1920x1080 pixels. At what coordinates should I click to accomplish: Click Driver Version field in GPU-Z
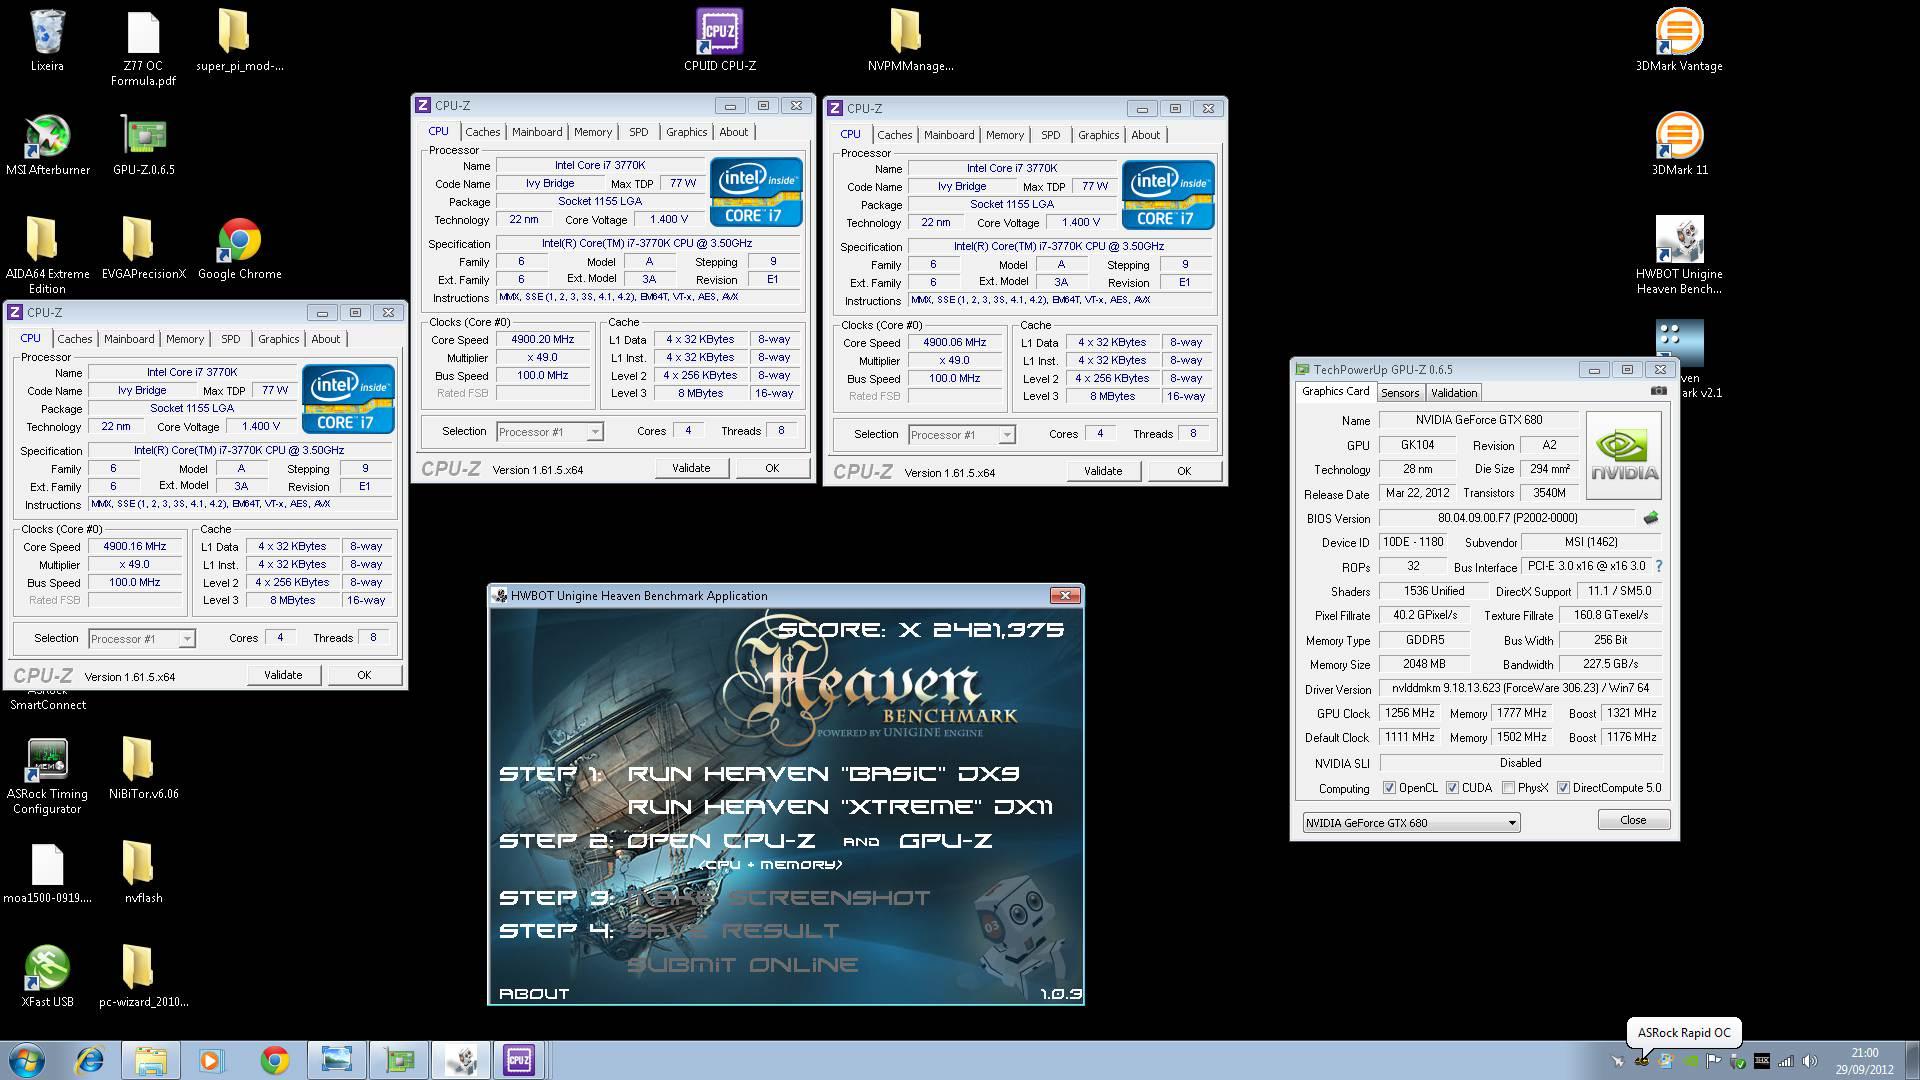click(1521, 688)
